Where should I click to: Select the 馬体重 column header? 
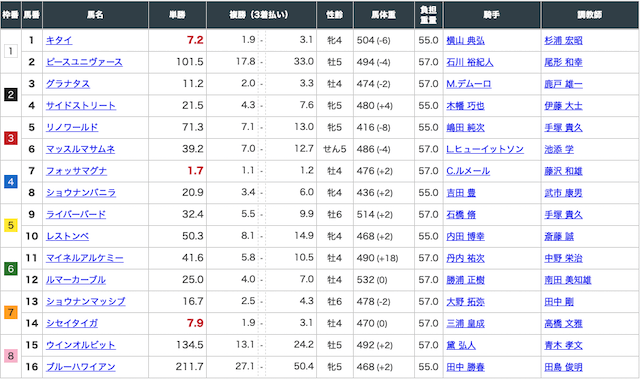(384, 15)
